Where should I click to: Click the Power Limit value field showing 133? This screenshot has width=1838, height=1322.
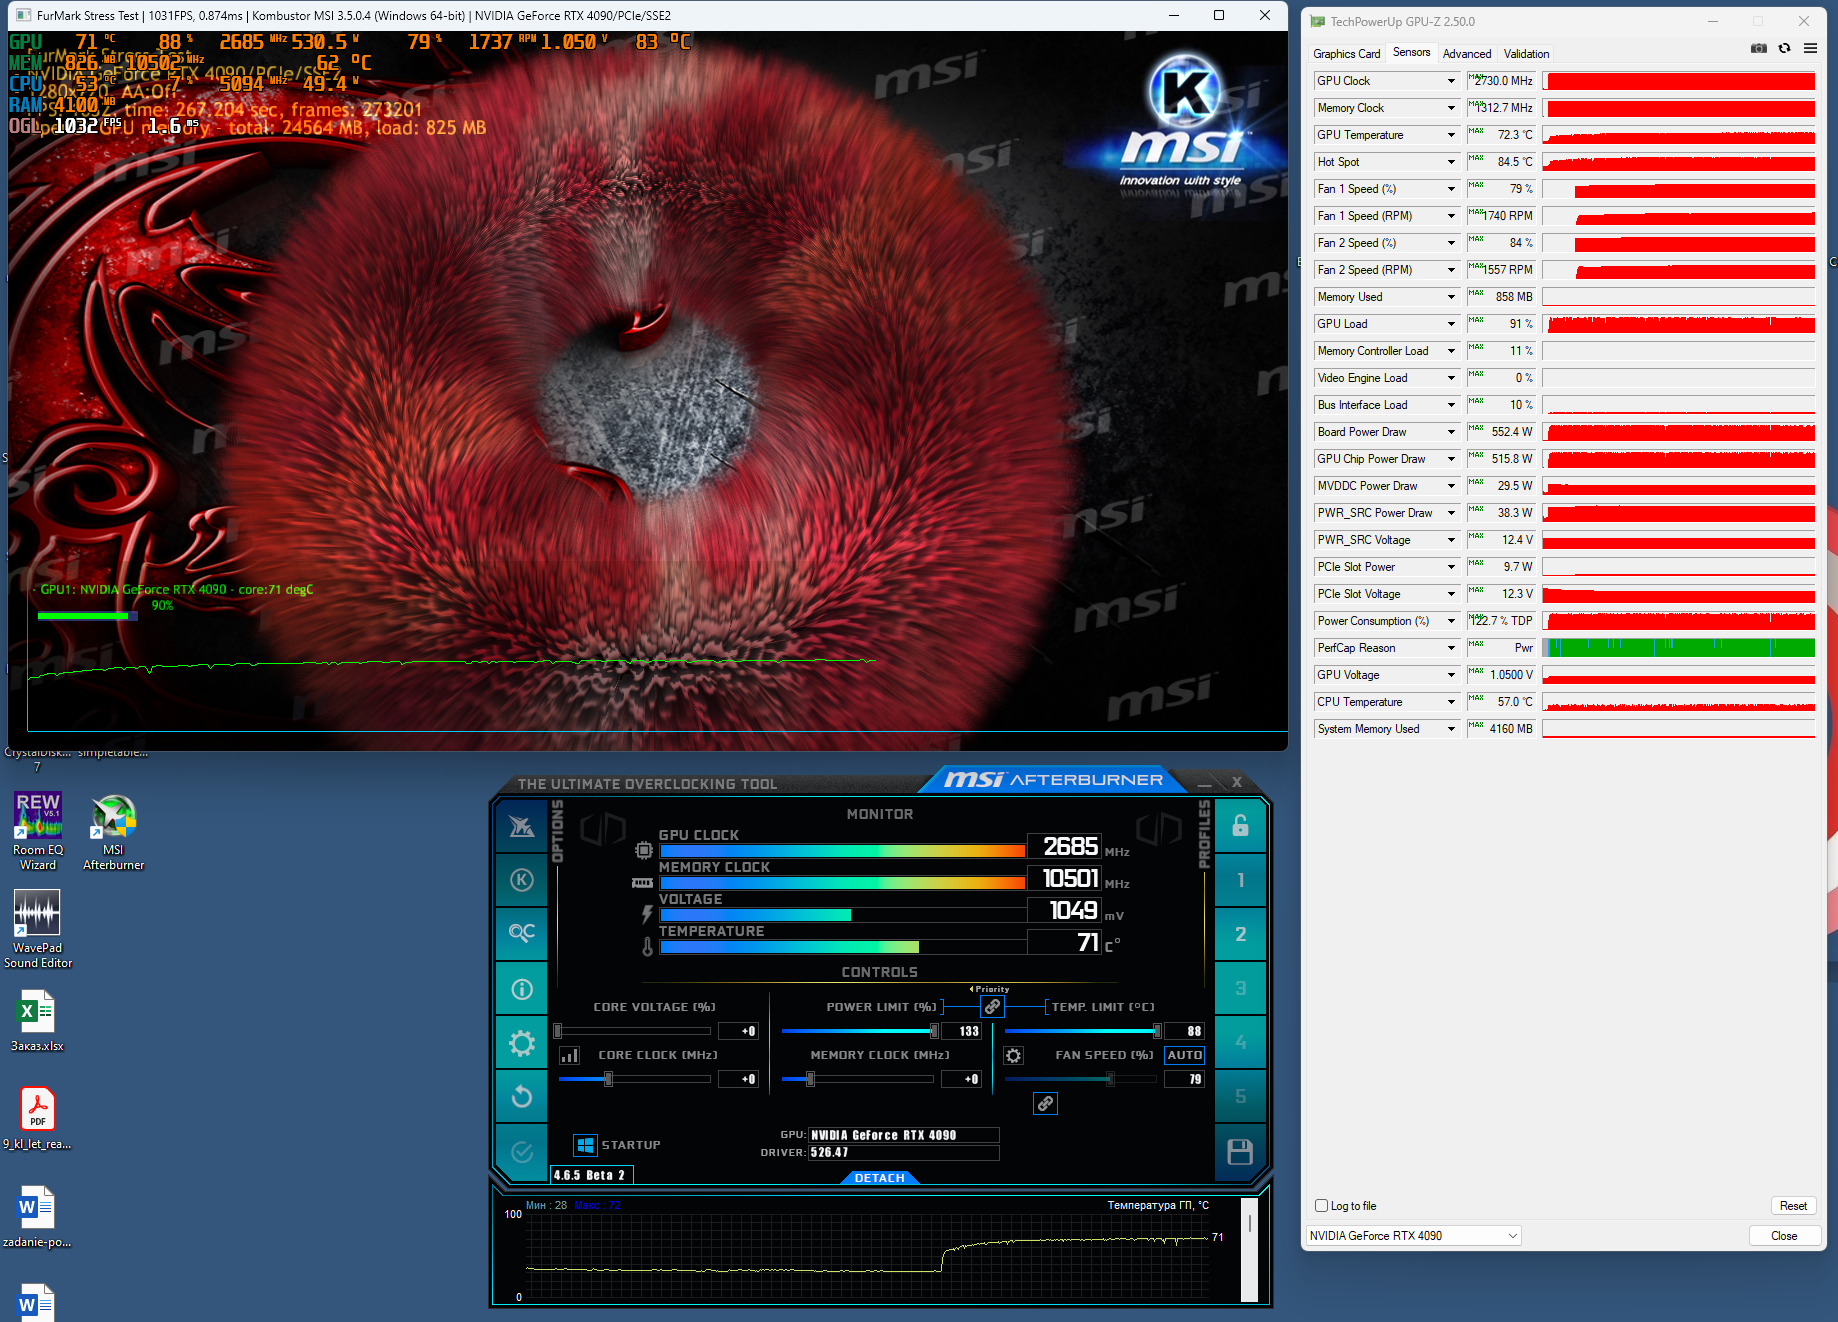tap(962, 1031)
